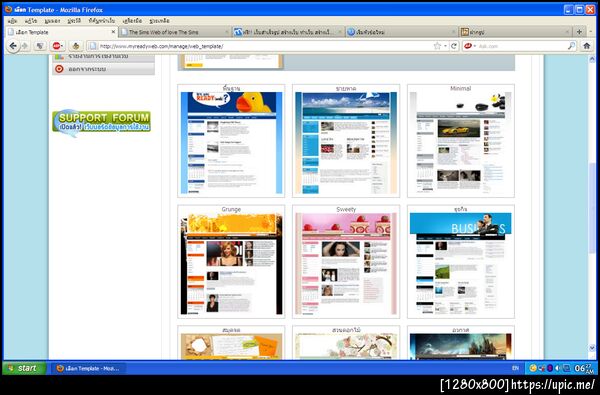Select the Minimal template thumbnail
The width and height of the screenshot is (600, 395).
(461, 143)
